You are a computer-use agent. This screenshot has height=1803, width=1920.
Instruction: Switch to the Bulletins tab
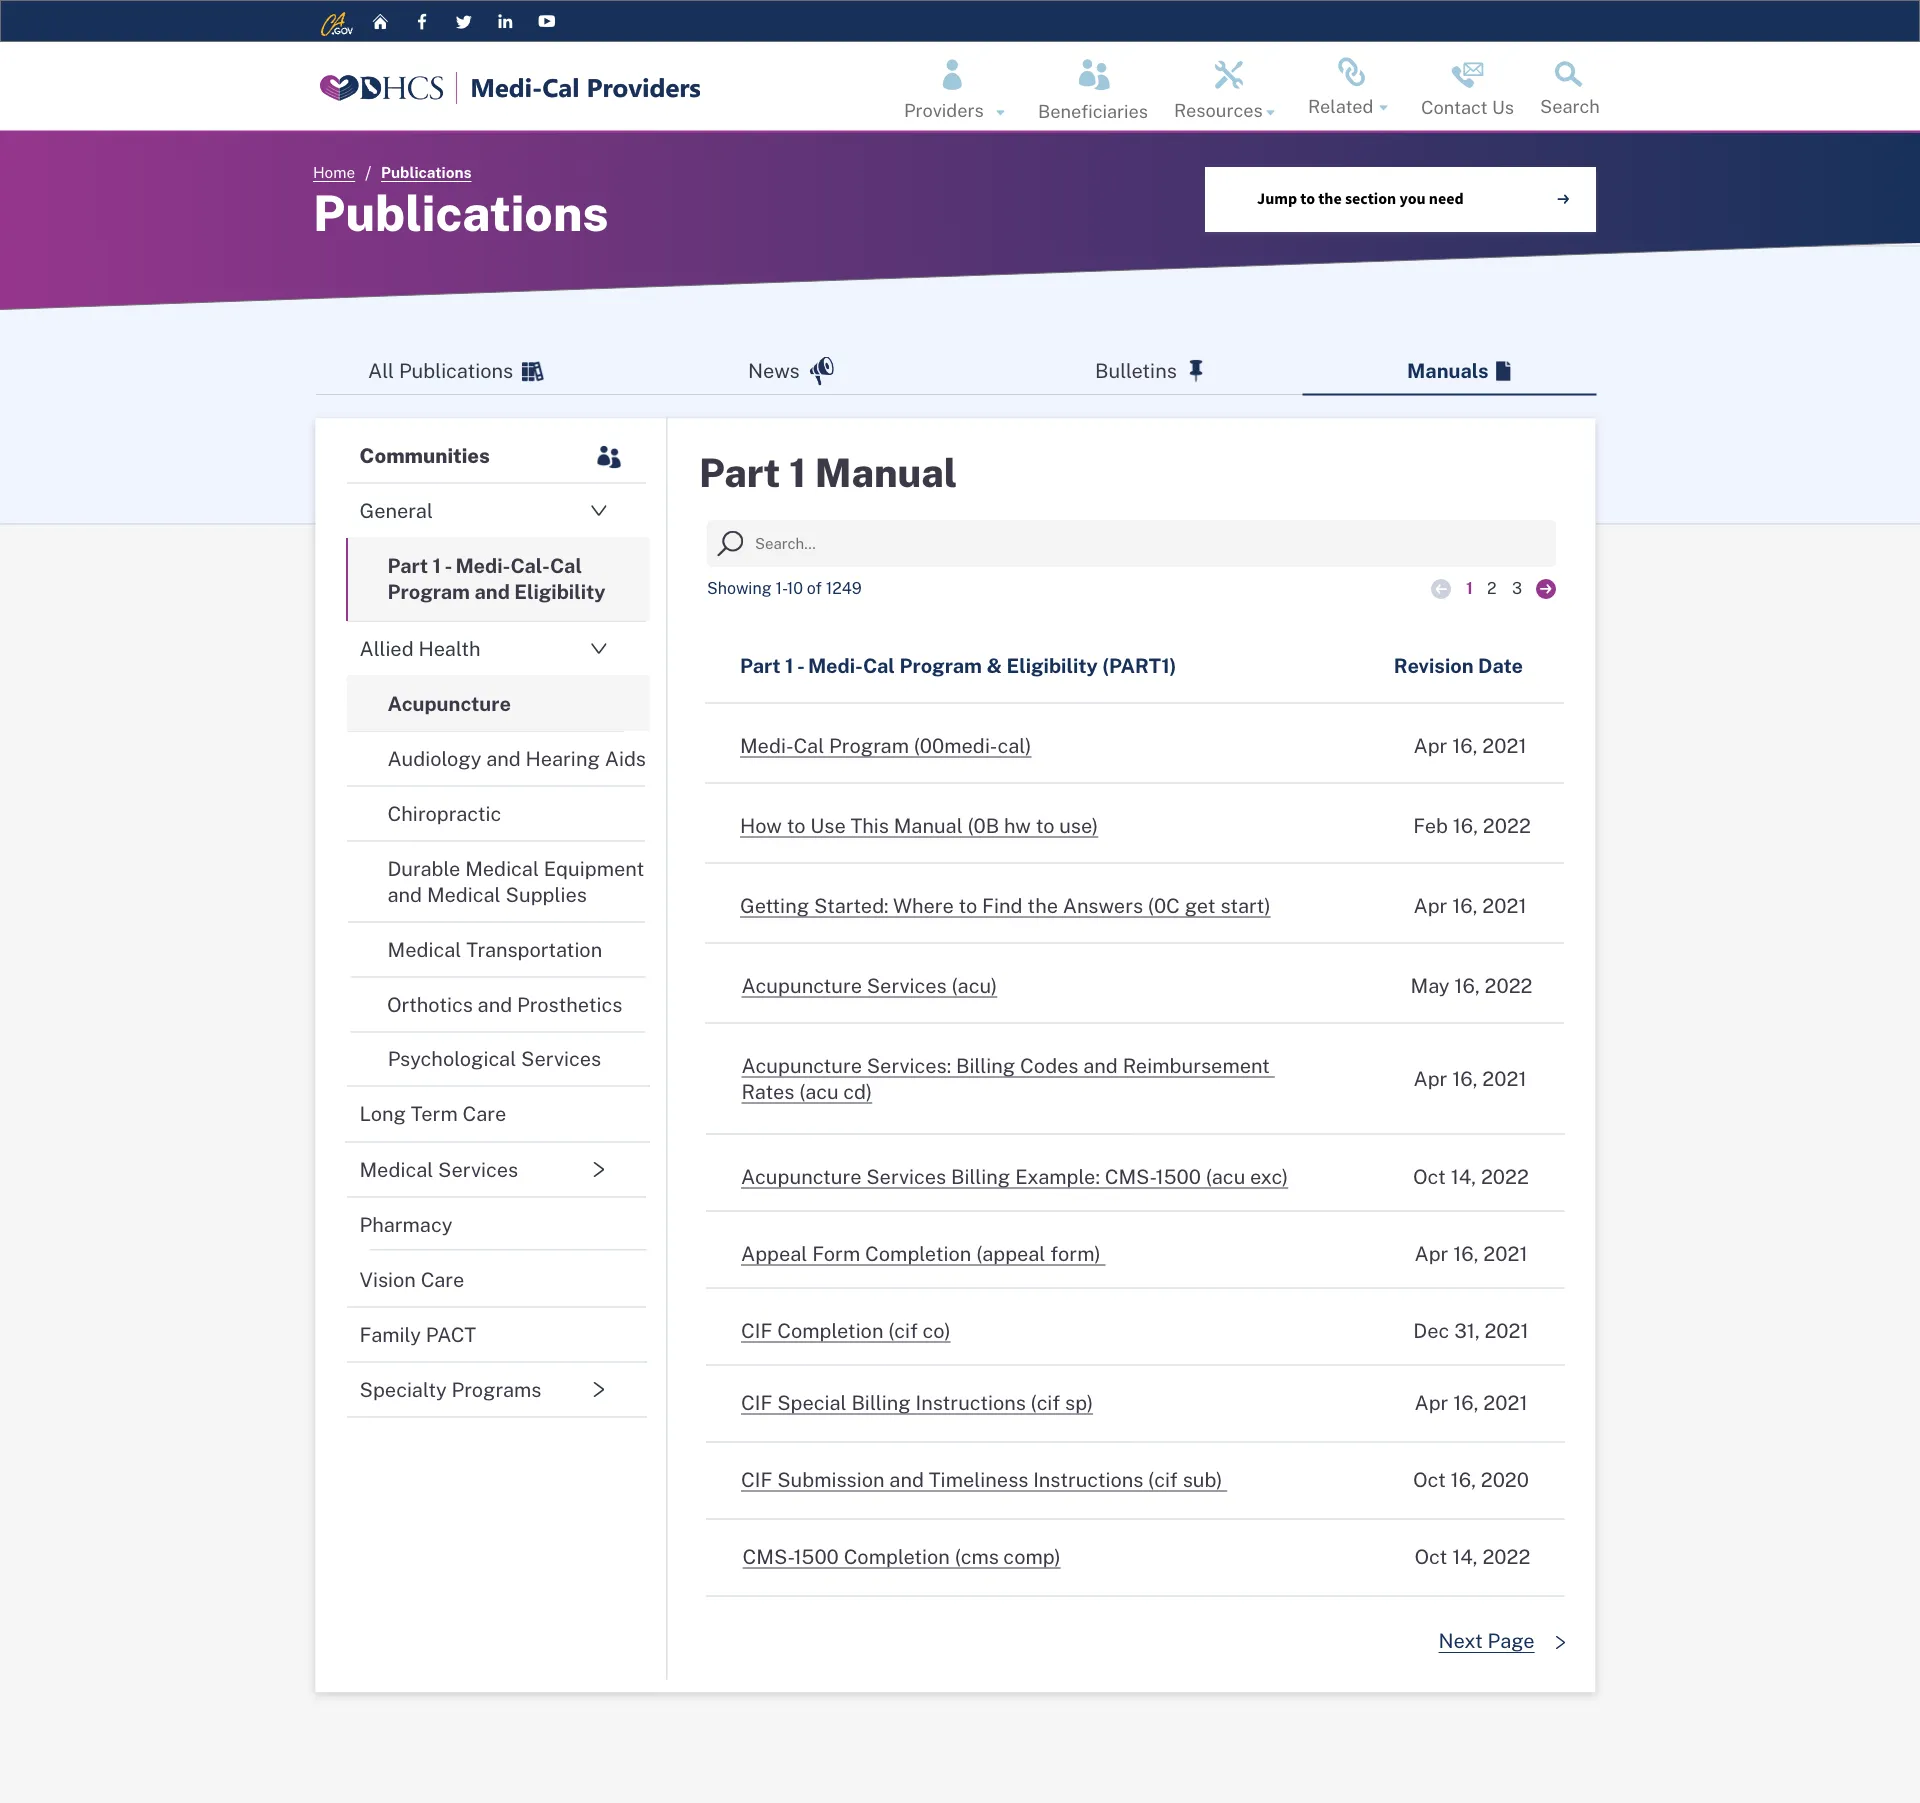tap(1148, 371)
